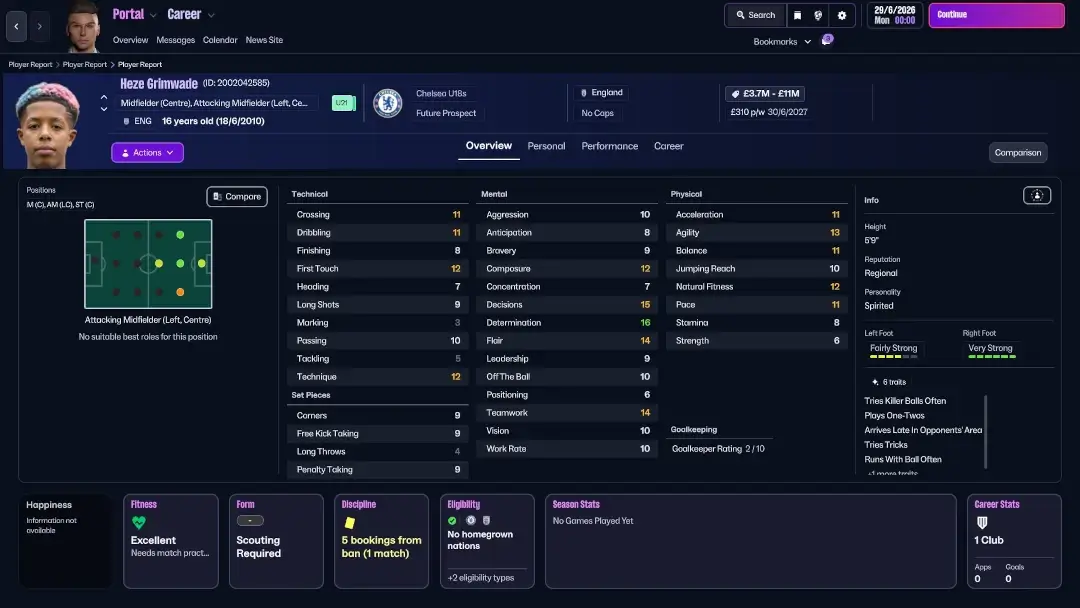Click the bookmark icon beside Search
Image resolution: width=1080 pixels, height=608 pixels.
tap(798, 15)
